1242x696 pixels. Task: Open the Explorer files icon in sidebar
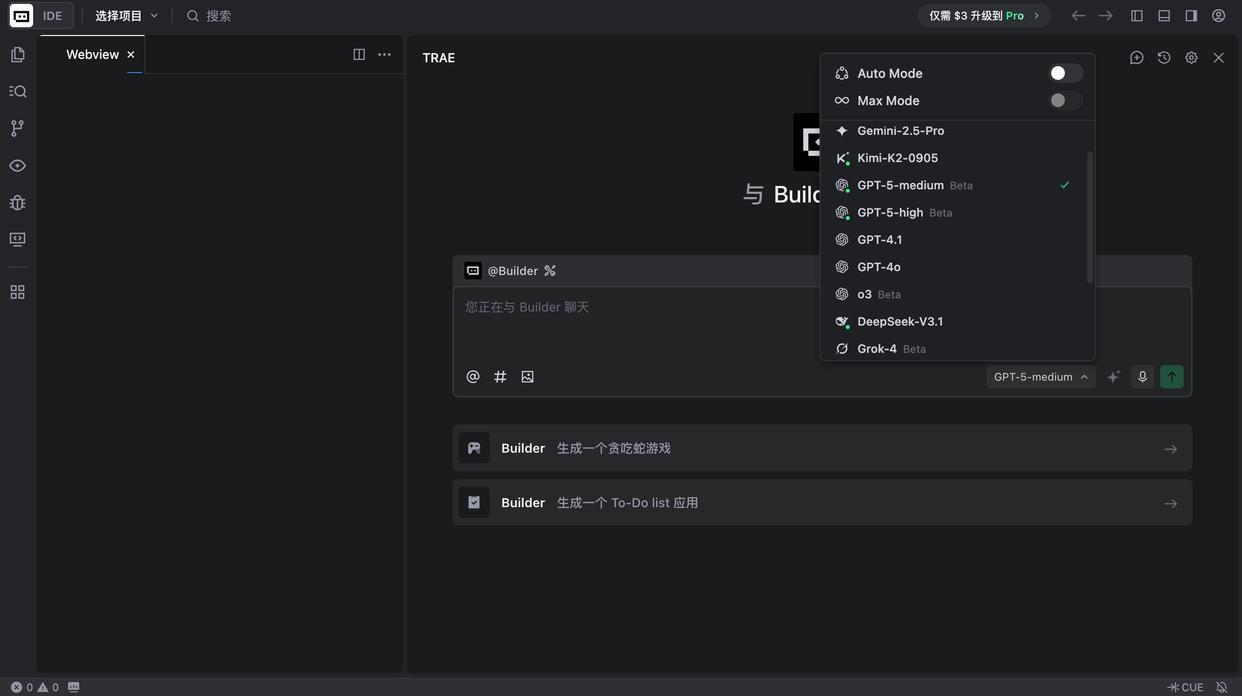pyautogui.click(x=17, y=55)
